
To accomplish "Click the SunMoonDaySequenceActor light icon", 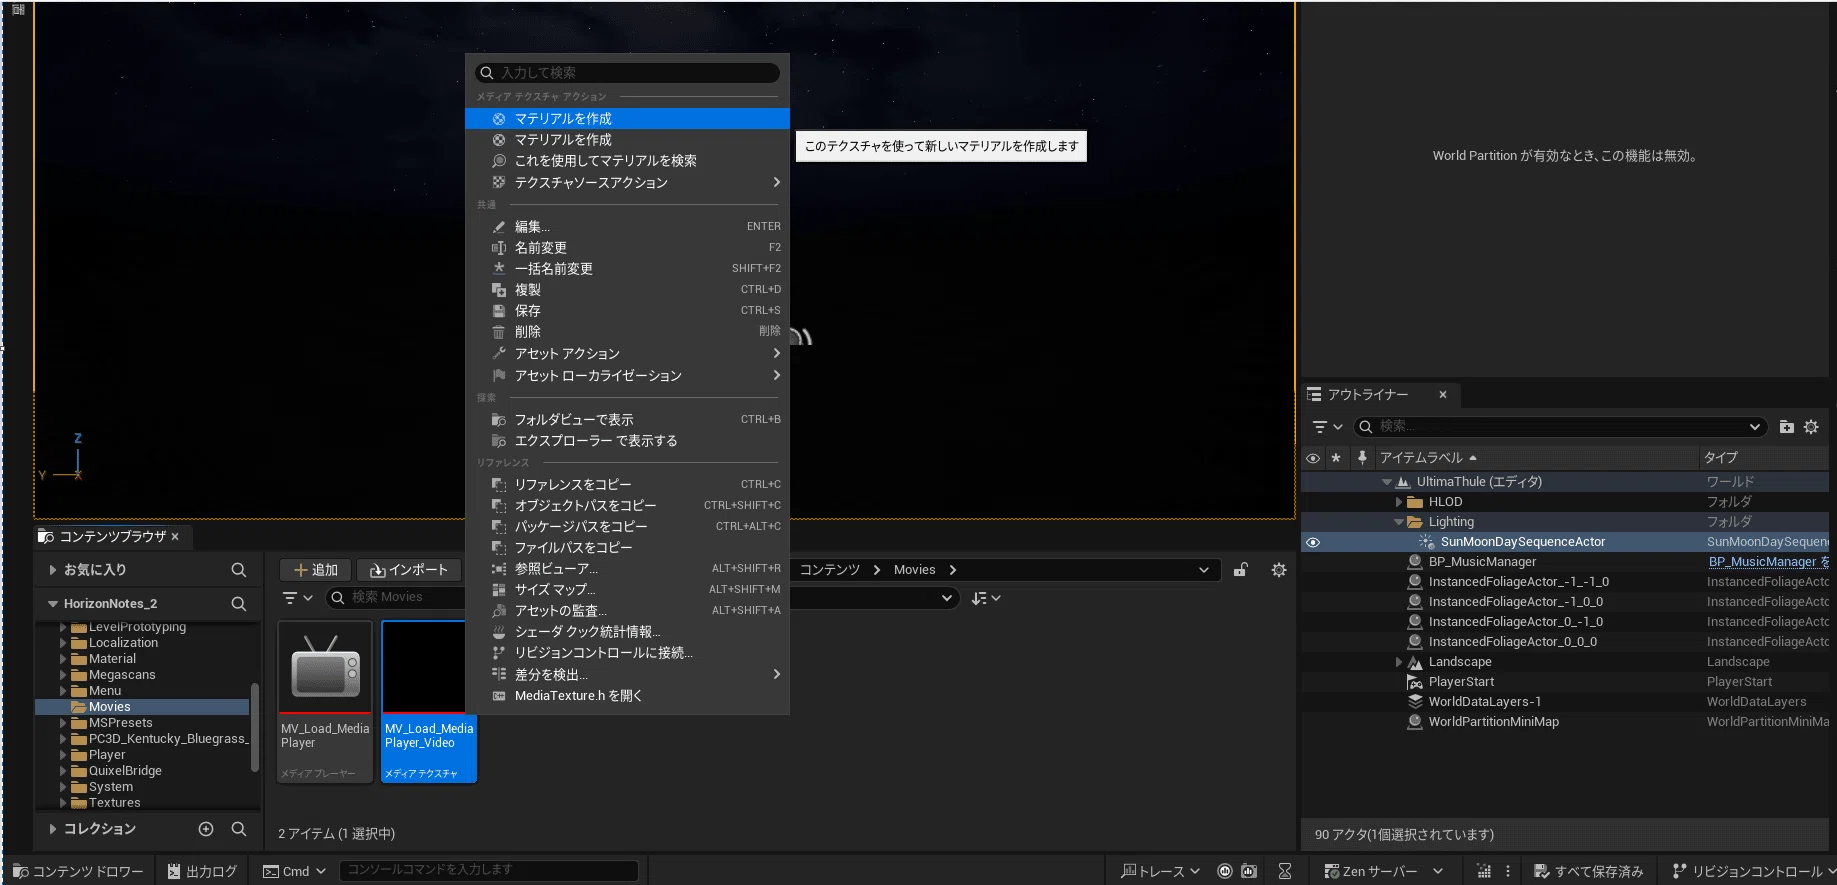I will point(1427,542).
